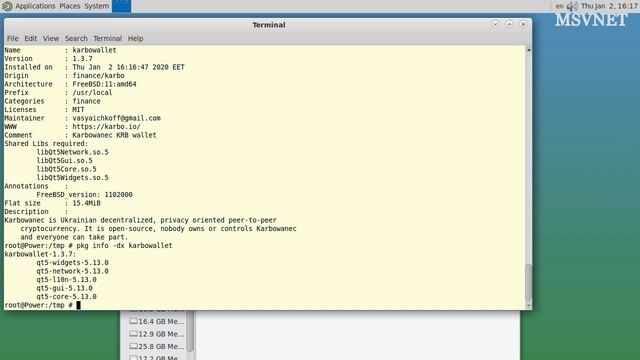Click the 'Karbowanec KRB wallet' comment text
Screen dimensions: 640x360
click(114, 135)
